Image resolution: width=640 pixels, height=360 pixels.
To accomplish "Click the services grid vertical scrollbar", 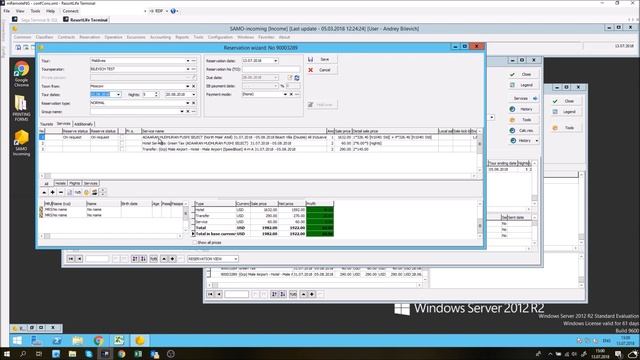I will [x=480, y=152].
